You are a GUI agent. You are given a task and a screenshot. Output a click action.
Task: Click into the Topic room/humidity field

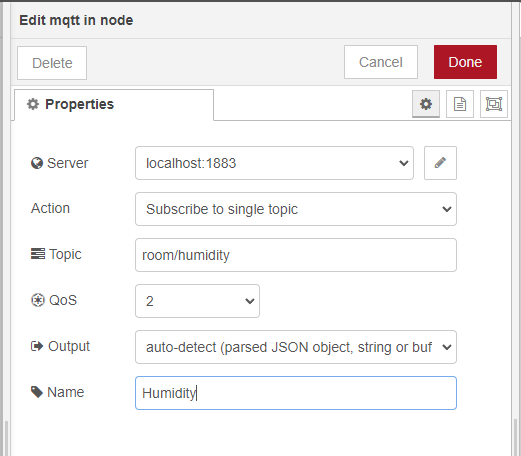click(296, 255)
